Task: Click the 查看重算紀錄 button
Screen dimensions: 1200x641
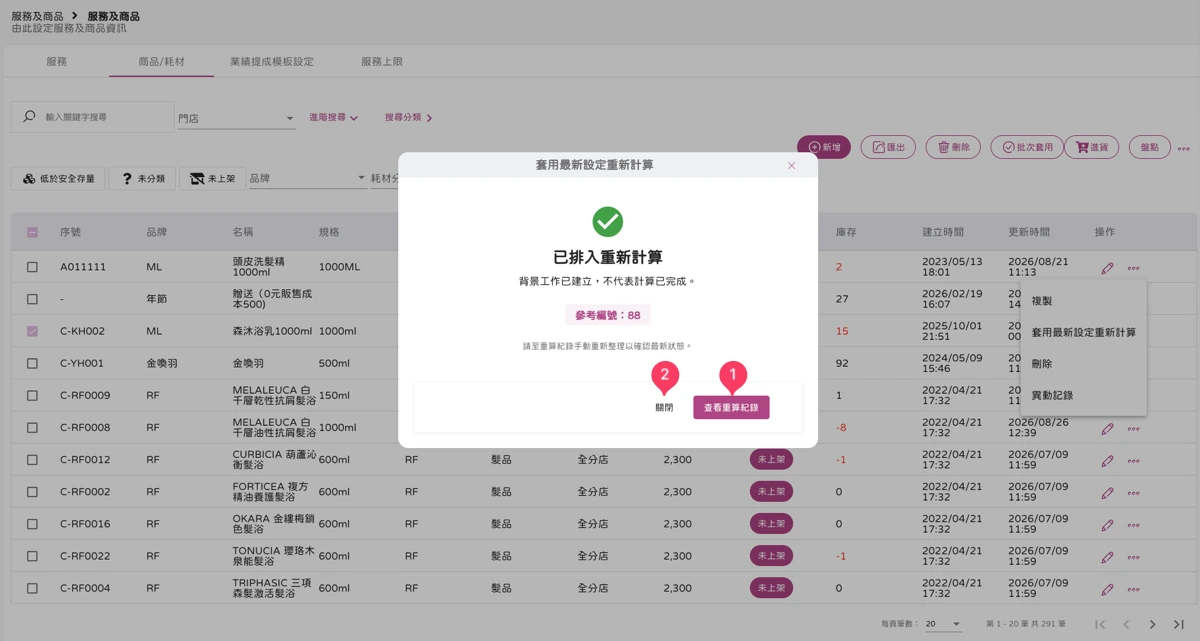Action: (x=731, y=408)
